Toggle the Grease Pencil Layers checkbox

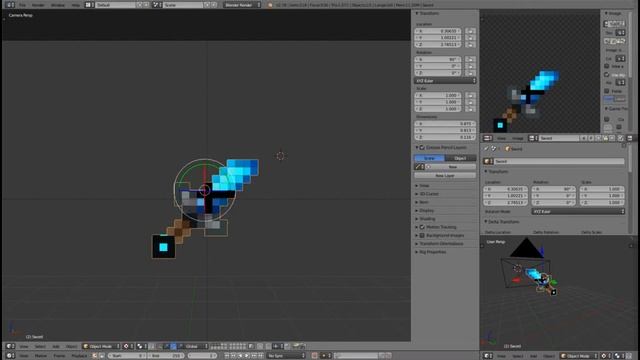pyautogui.click(x=422, y=147)
